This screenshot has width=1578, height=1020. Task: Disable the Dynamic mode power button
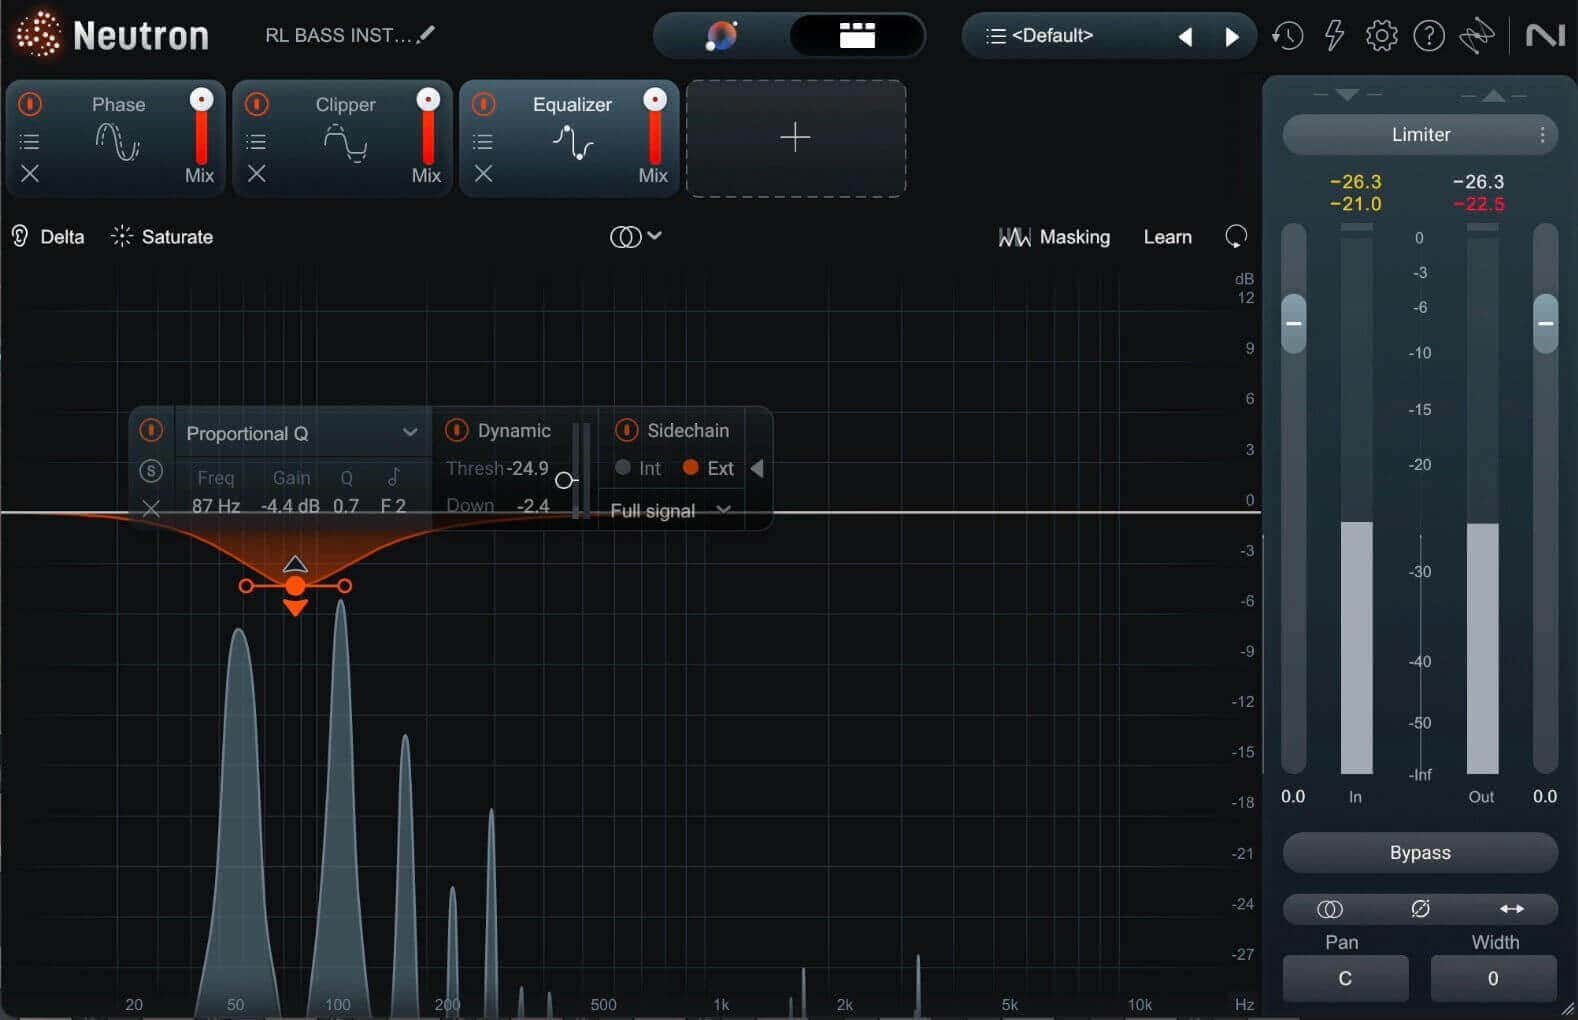coord(456,430)
